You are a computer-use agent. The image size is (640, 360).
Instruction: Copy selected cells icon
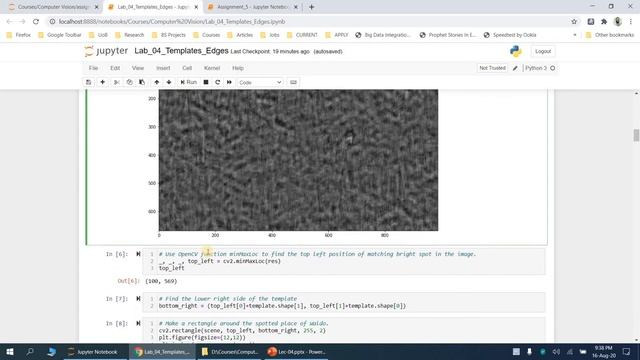[129, 82]
